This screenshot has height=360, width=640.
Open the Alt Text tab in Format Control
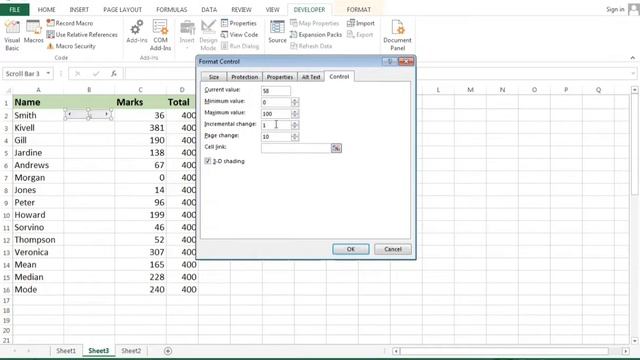[x=311, y=77]
